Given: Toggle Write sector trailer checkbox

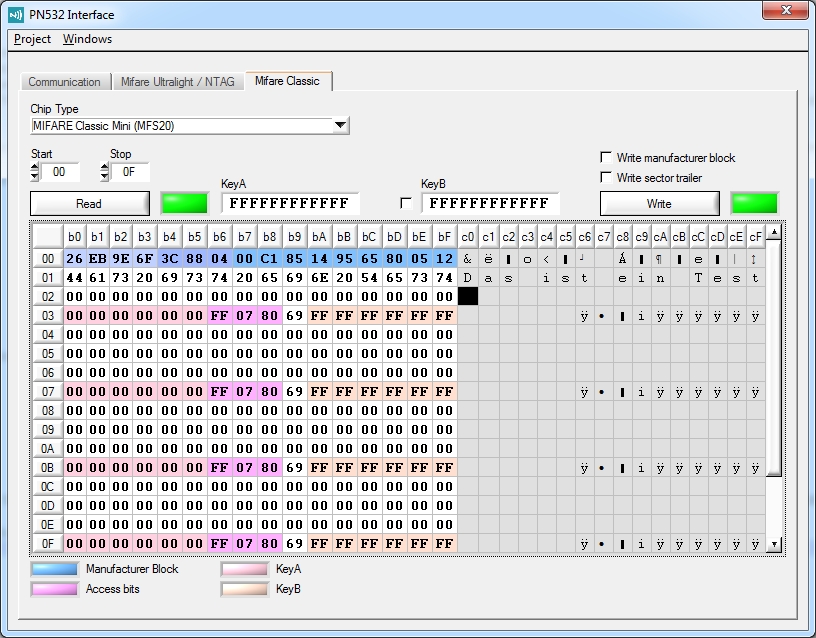Looking at the screenshot, I should 606,177.
